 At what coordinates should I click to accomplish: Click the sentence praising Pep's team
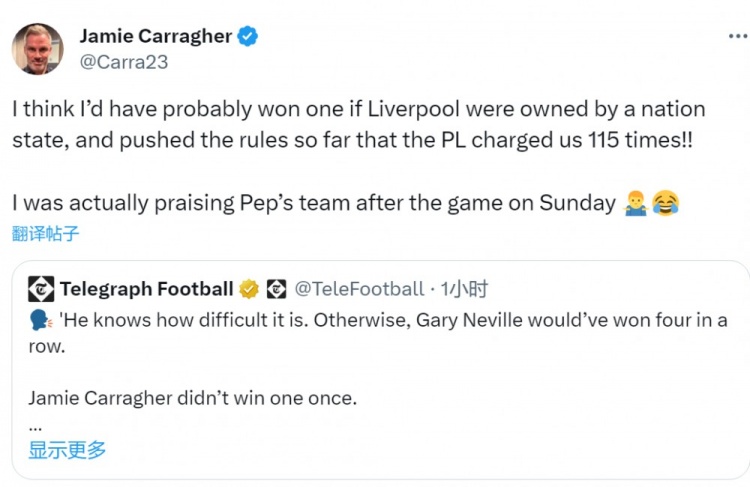314,203
